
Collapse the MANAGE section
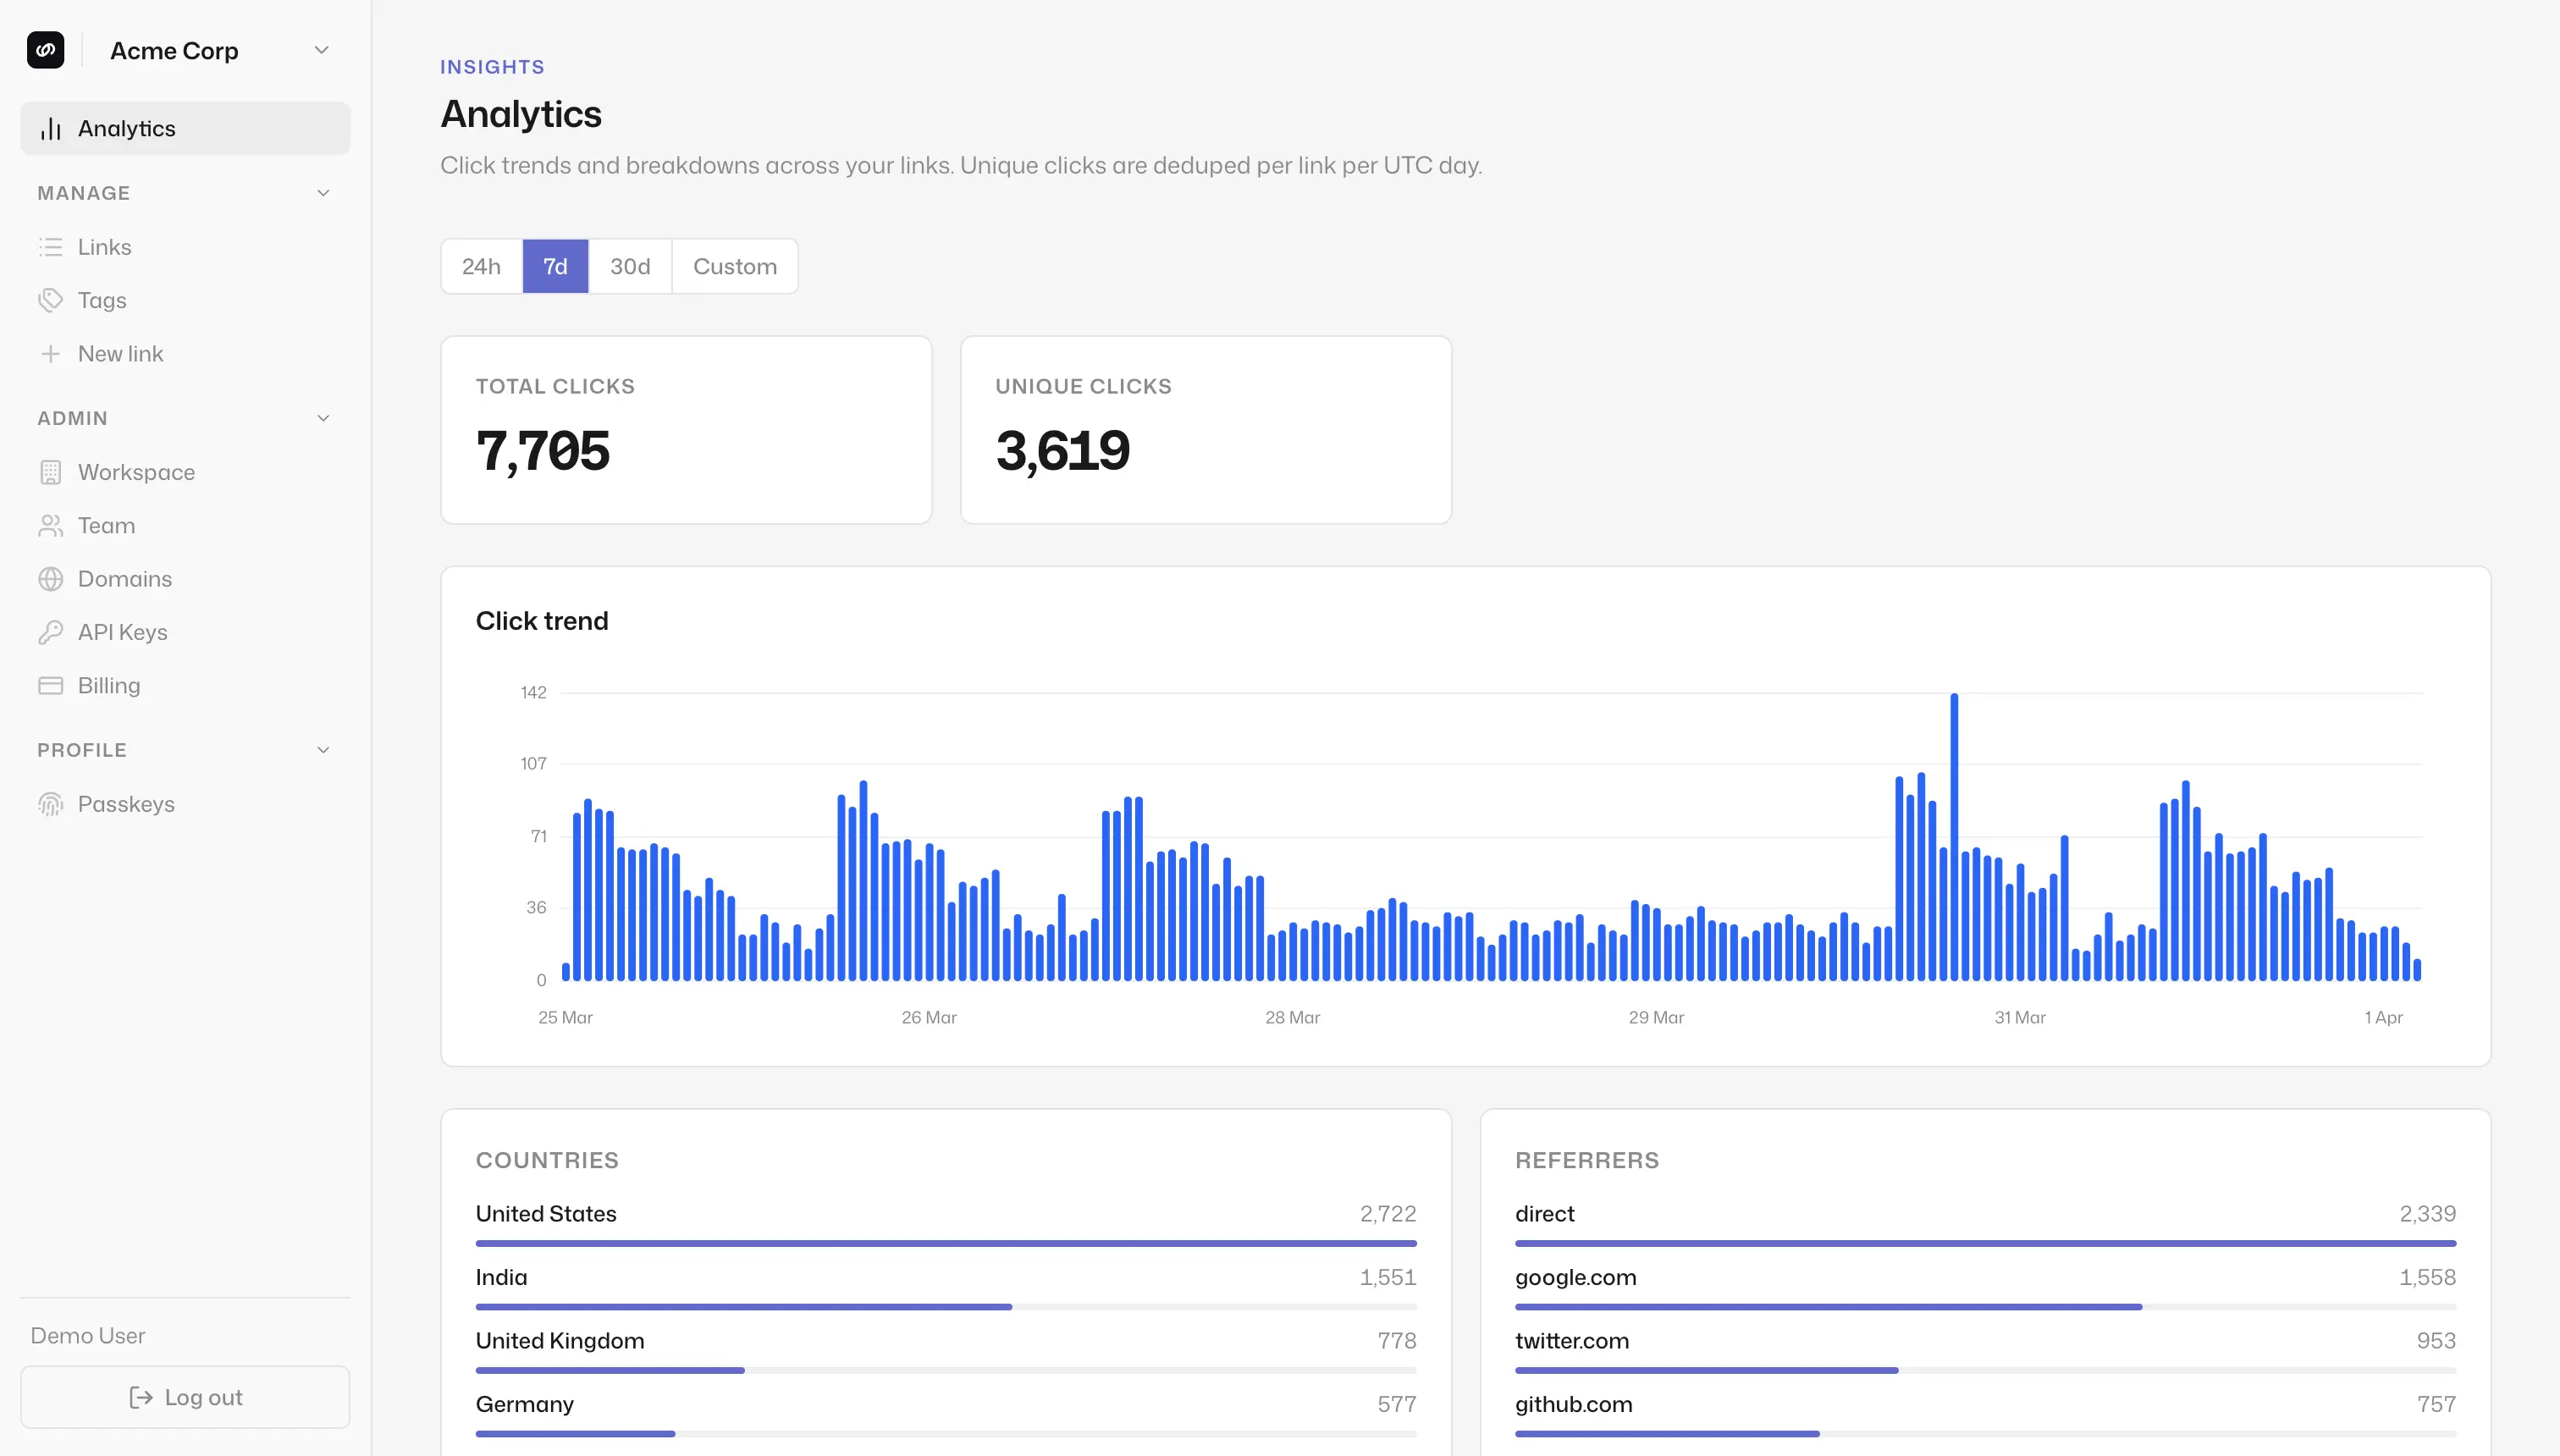click(322, 192)
